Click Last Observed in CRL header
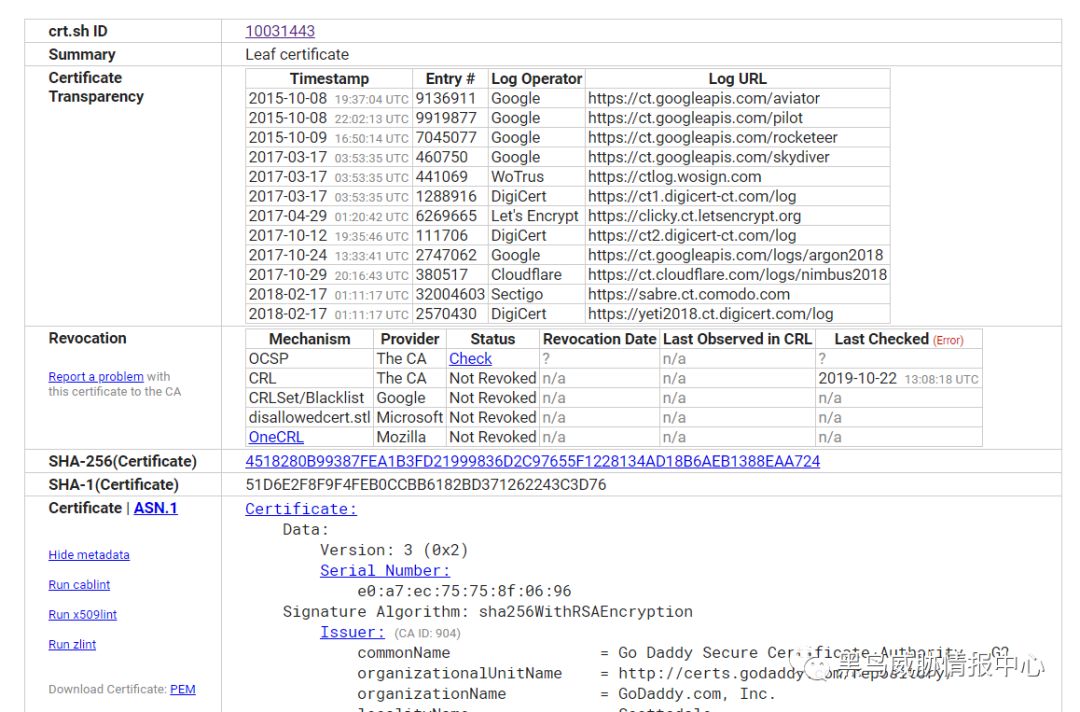The width and height of the screenshot is (1080, 712). (737, 339)
